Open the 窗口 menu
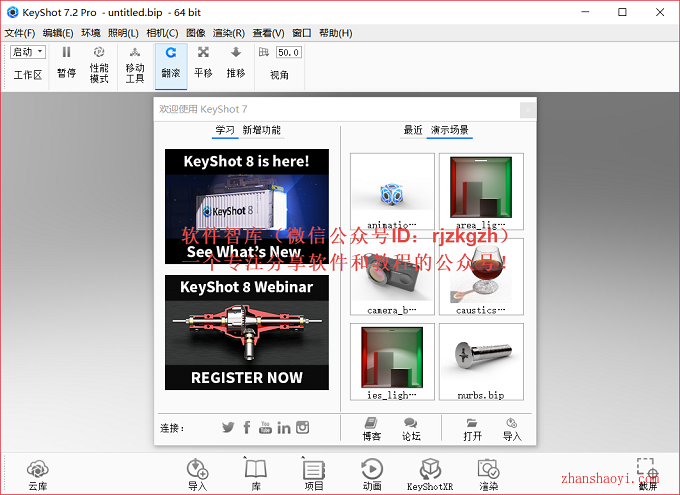Viewport: 680px width, 495px height. (301, 33)
